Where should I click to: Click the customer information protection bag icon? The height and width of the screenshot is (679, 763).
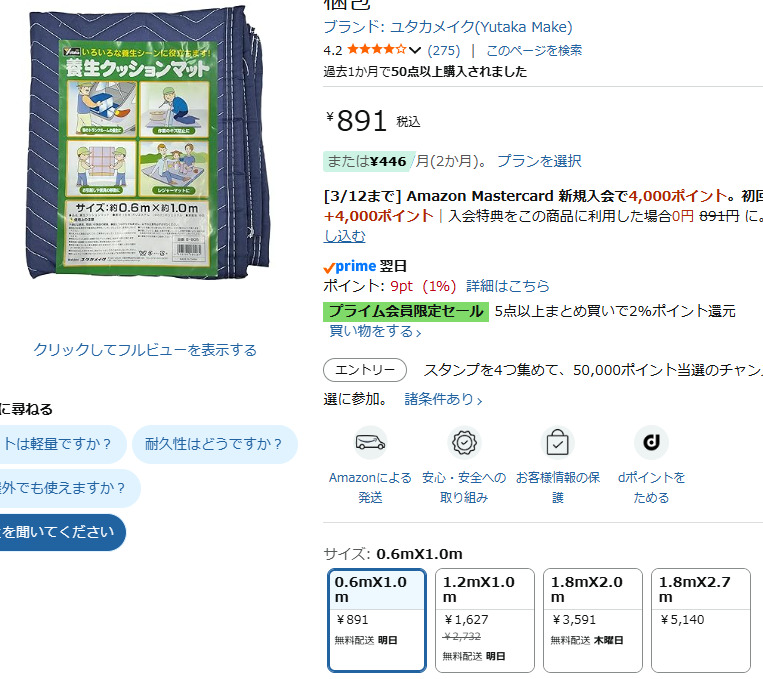558,442
